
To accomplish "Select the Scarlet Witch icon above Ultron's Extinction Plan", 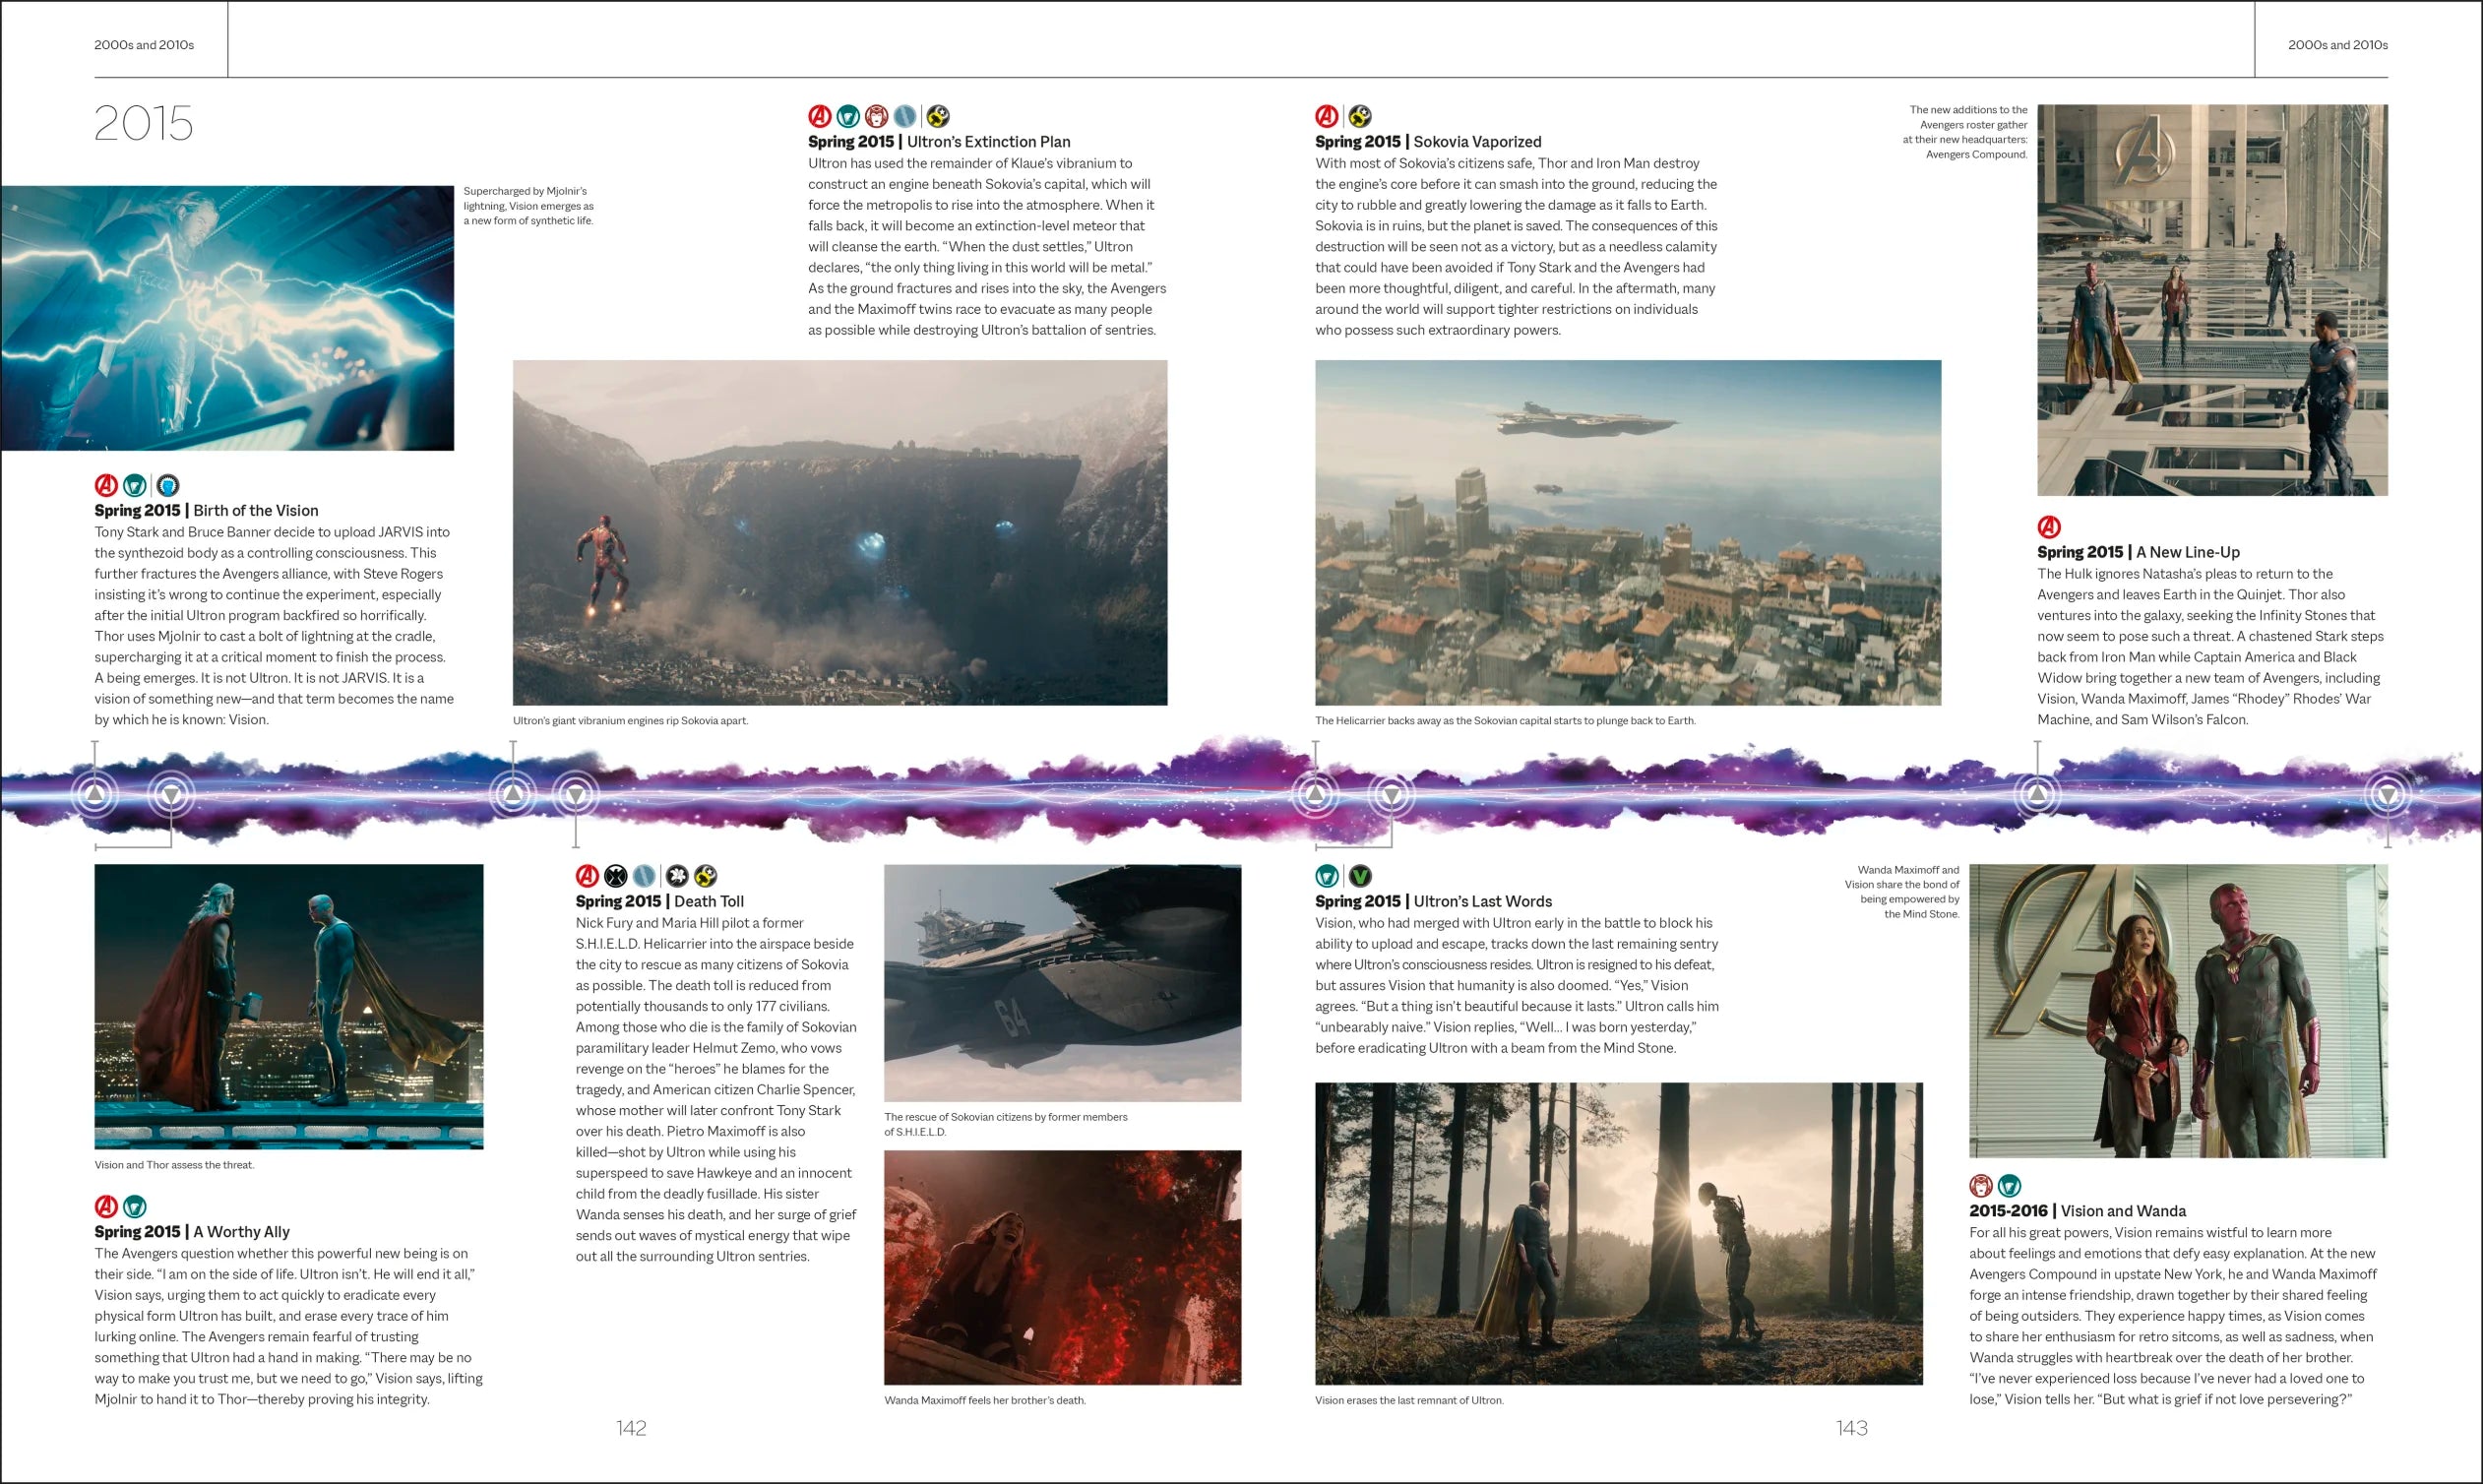I will coord(876,116).
